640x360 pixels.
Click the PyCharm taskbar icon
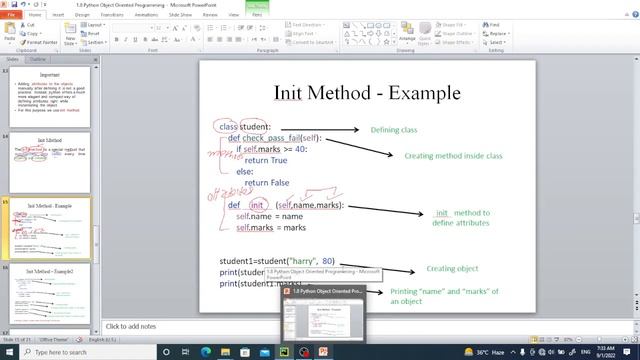click(284, 352)
